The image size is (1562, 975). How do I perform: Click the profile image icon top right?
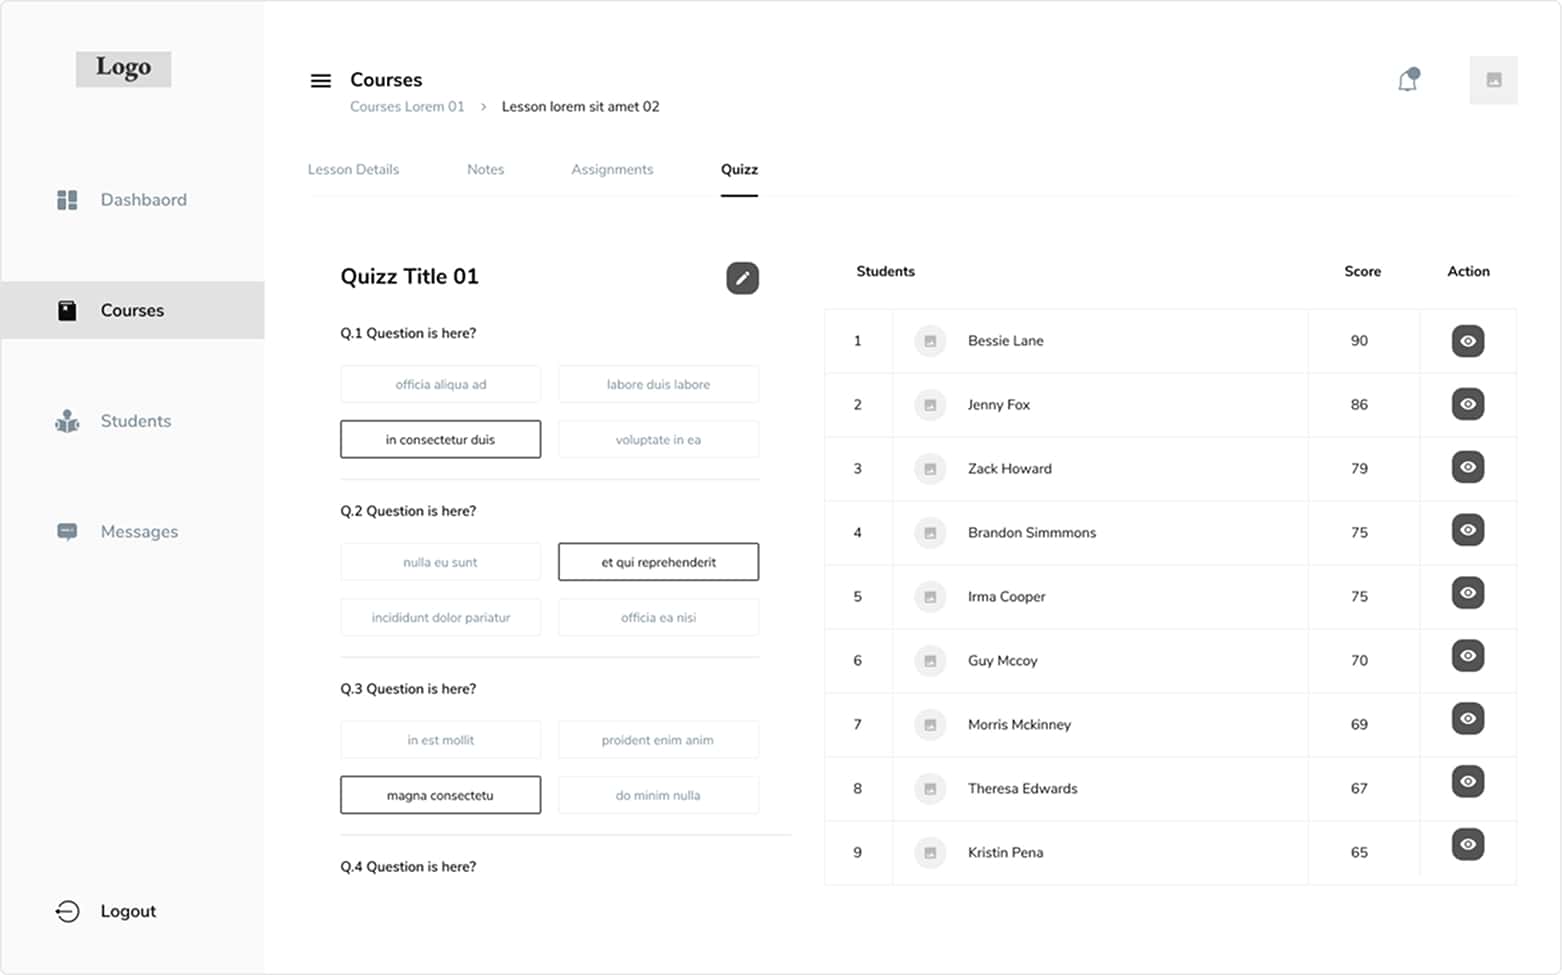(x=1493, y=80)
